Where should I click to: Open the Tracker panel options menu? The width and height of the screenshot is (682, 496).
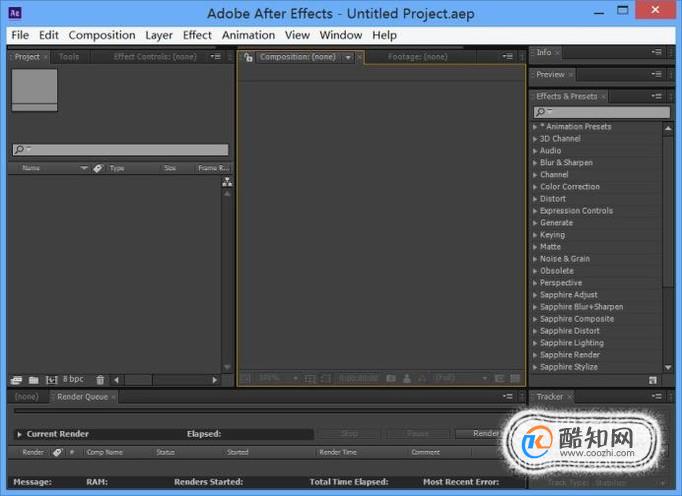[656, 396]
